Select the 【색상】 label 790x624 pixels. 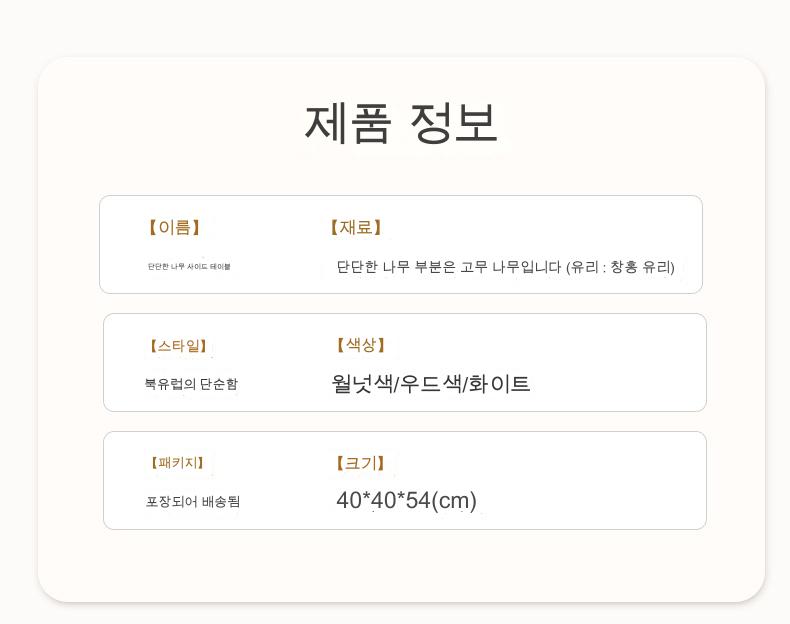pyautogui.click(x=360, y=346)
